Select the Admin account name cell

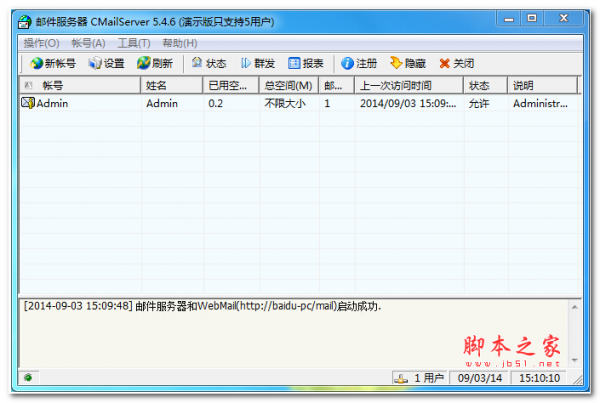[x=52, y=103]
